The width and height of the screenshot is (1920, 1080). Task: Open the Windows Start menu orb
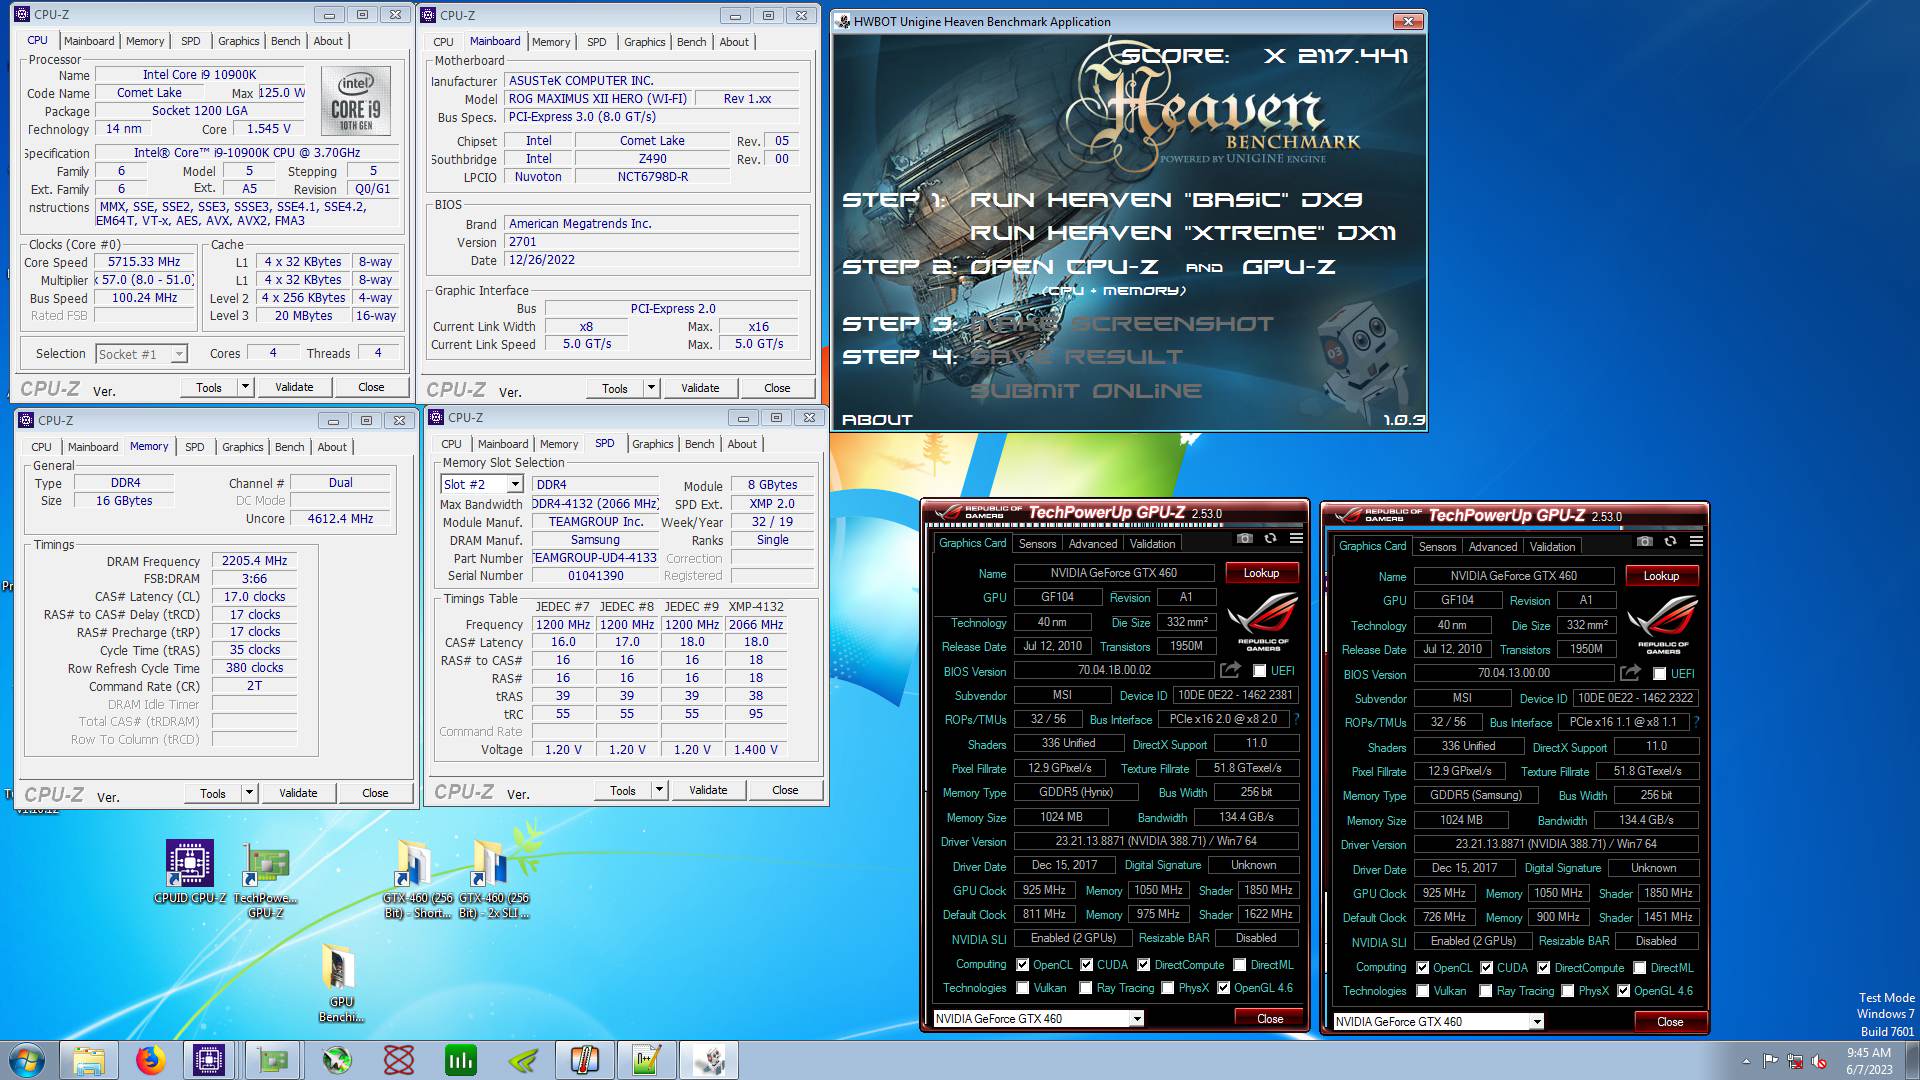(27, 1060)
